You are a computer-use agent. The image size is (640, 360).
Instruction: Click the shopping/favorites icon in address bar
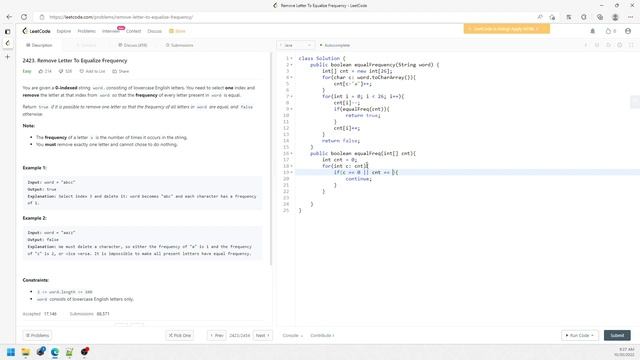click(552, 17)
